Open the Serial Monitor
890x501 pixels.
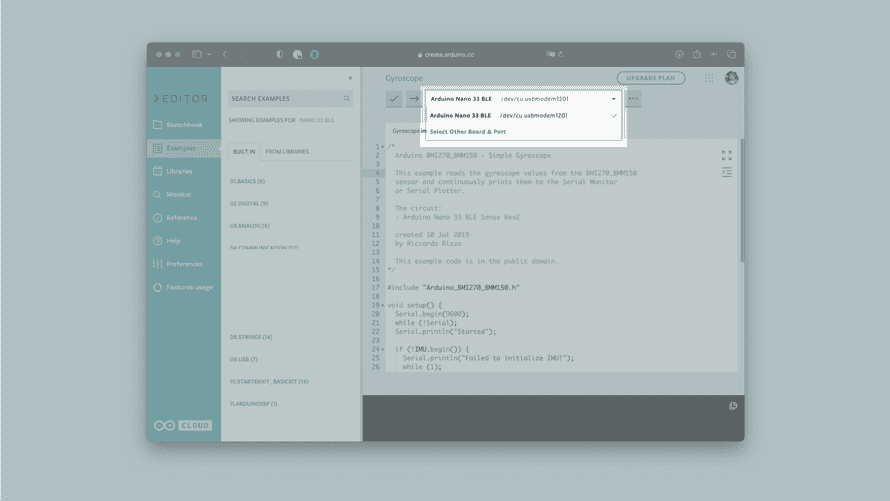click(x=178, y=194)
